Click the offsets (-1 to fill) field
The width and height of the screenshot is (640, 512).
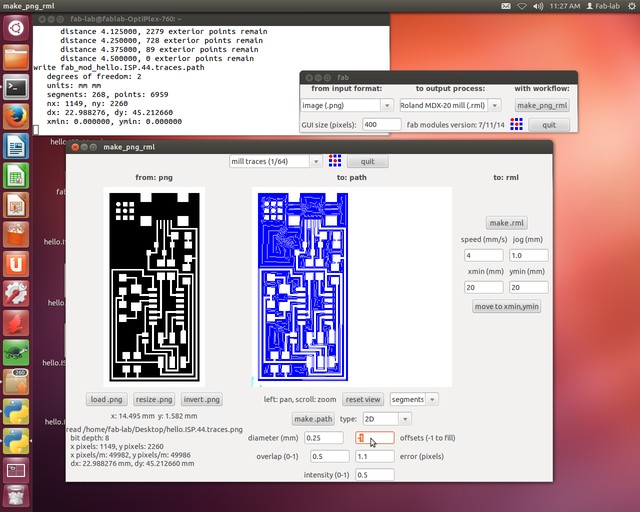coord(375,438)
